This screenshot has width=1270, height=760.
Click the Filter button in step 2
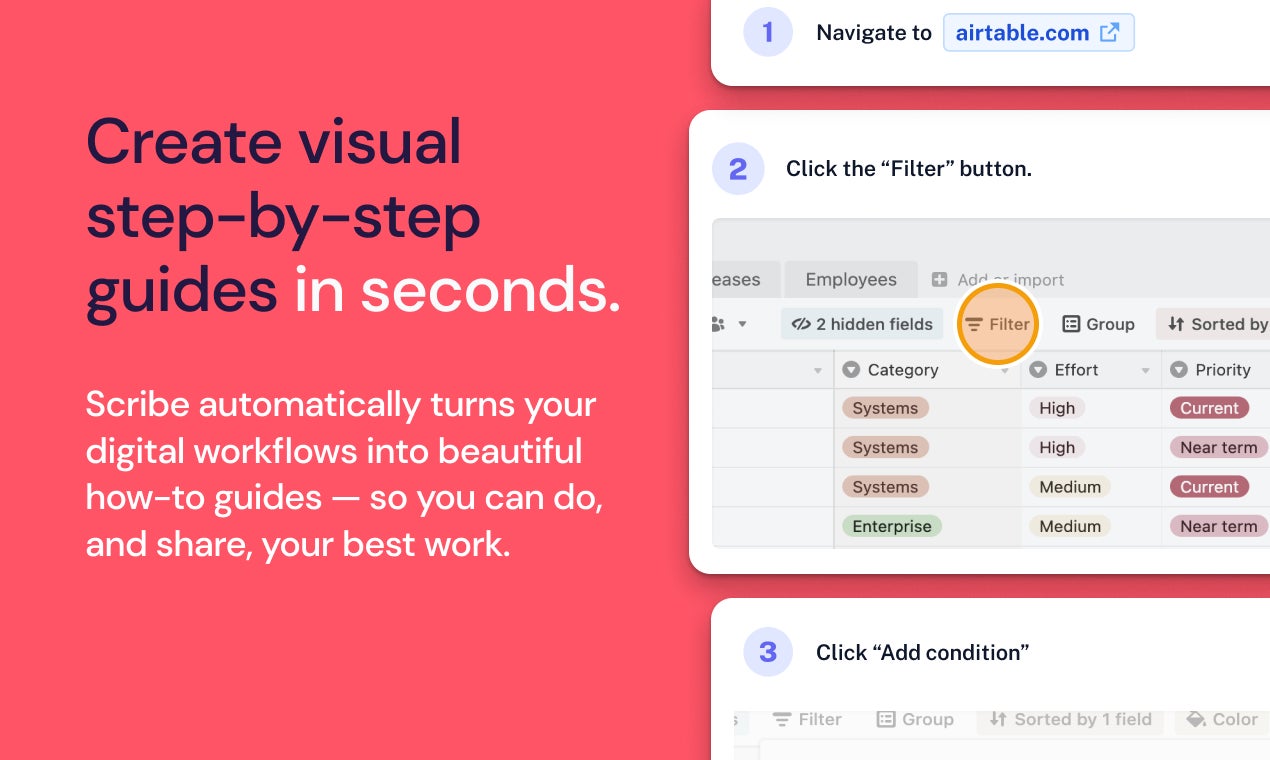tap(998, 324)
